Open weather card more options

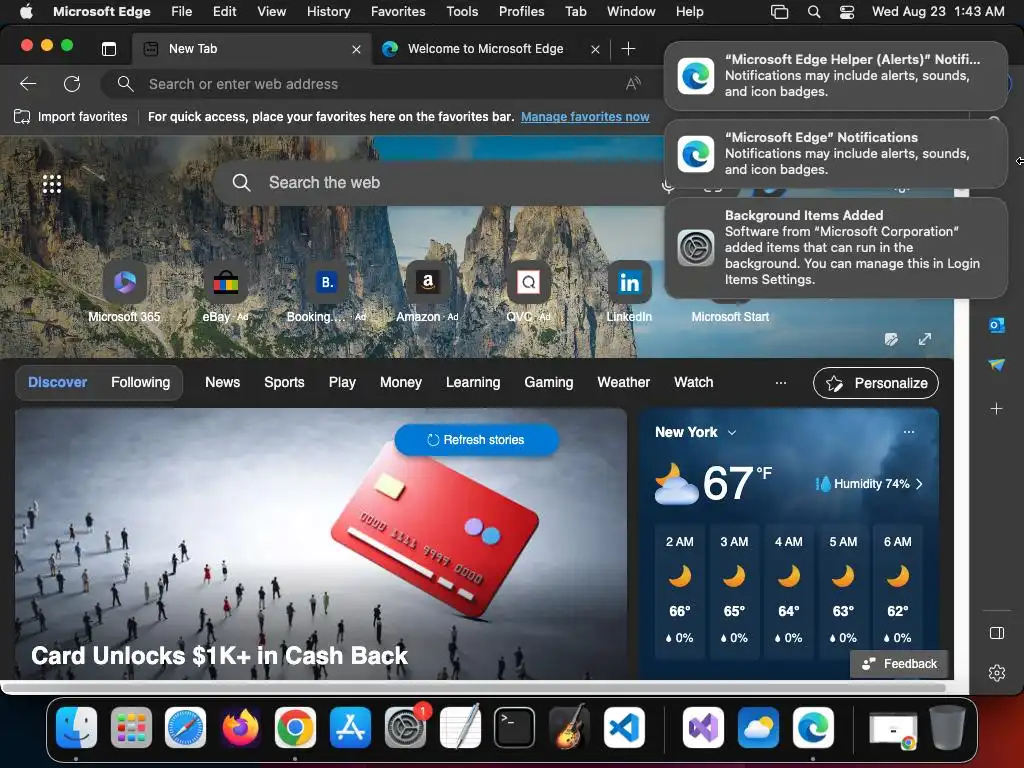tap(908, 432)
